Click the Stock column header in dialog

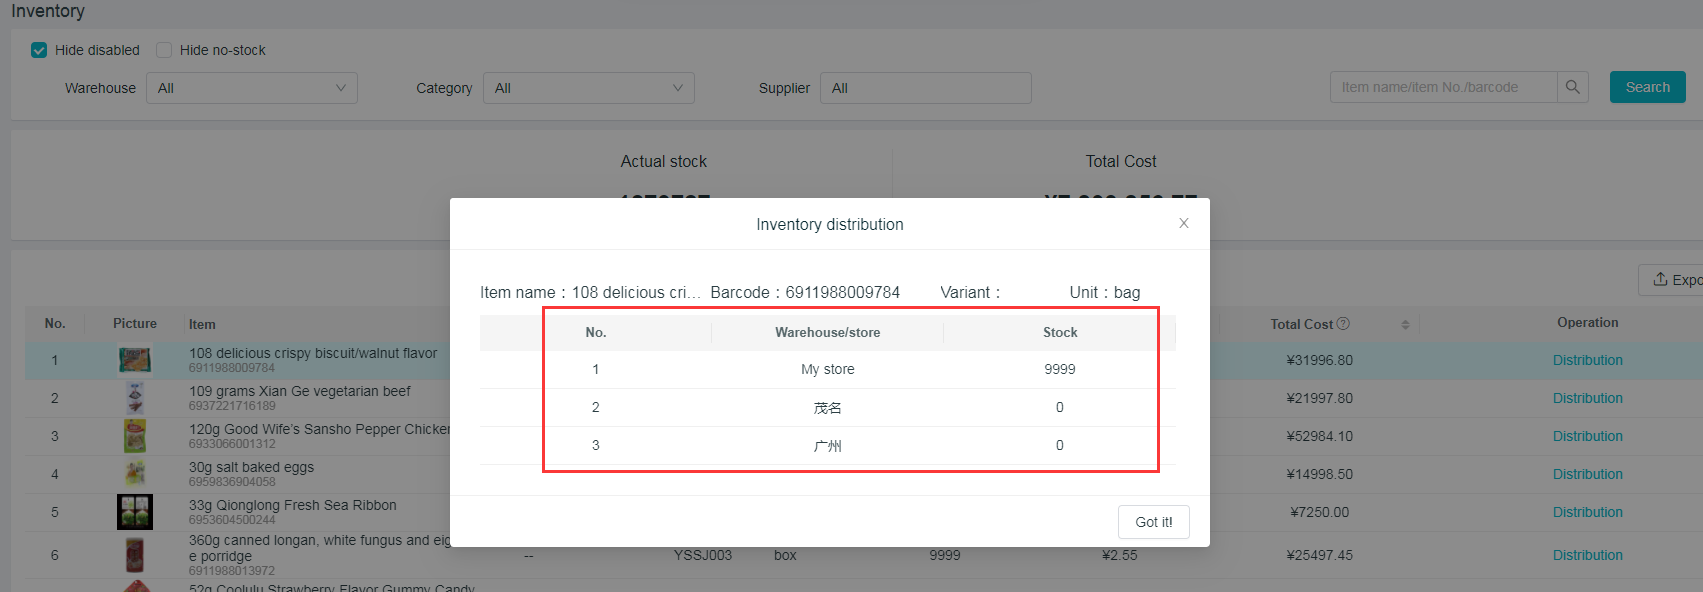1059,332
